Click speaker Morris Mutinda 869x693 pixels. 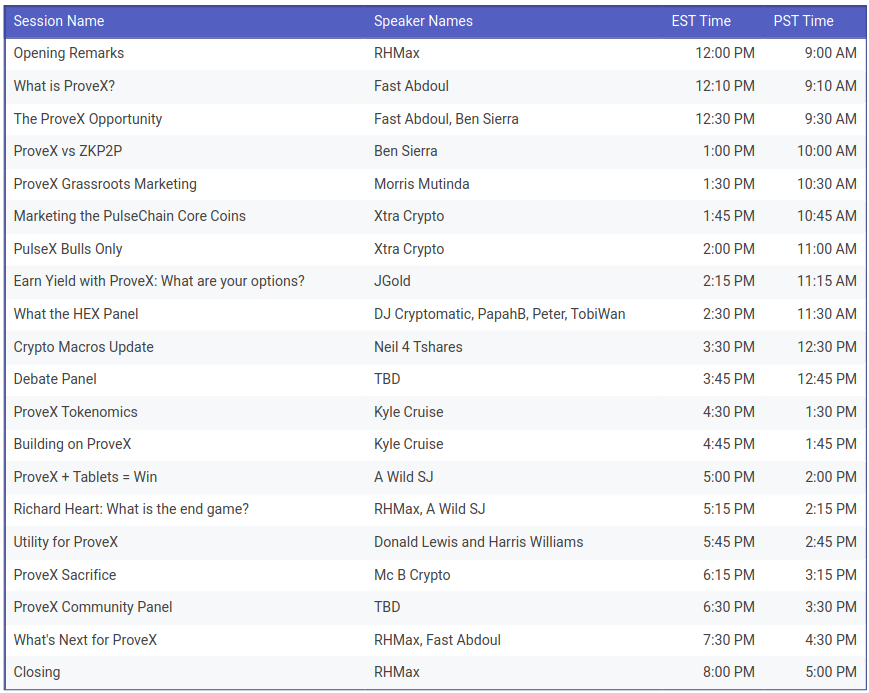pyautogui.click(x=421, y=184)
